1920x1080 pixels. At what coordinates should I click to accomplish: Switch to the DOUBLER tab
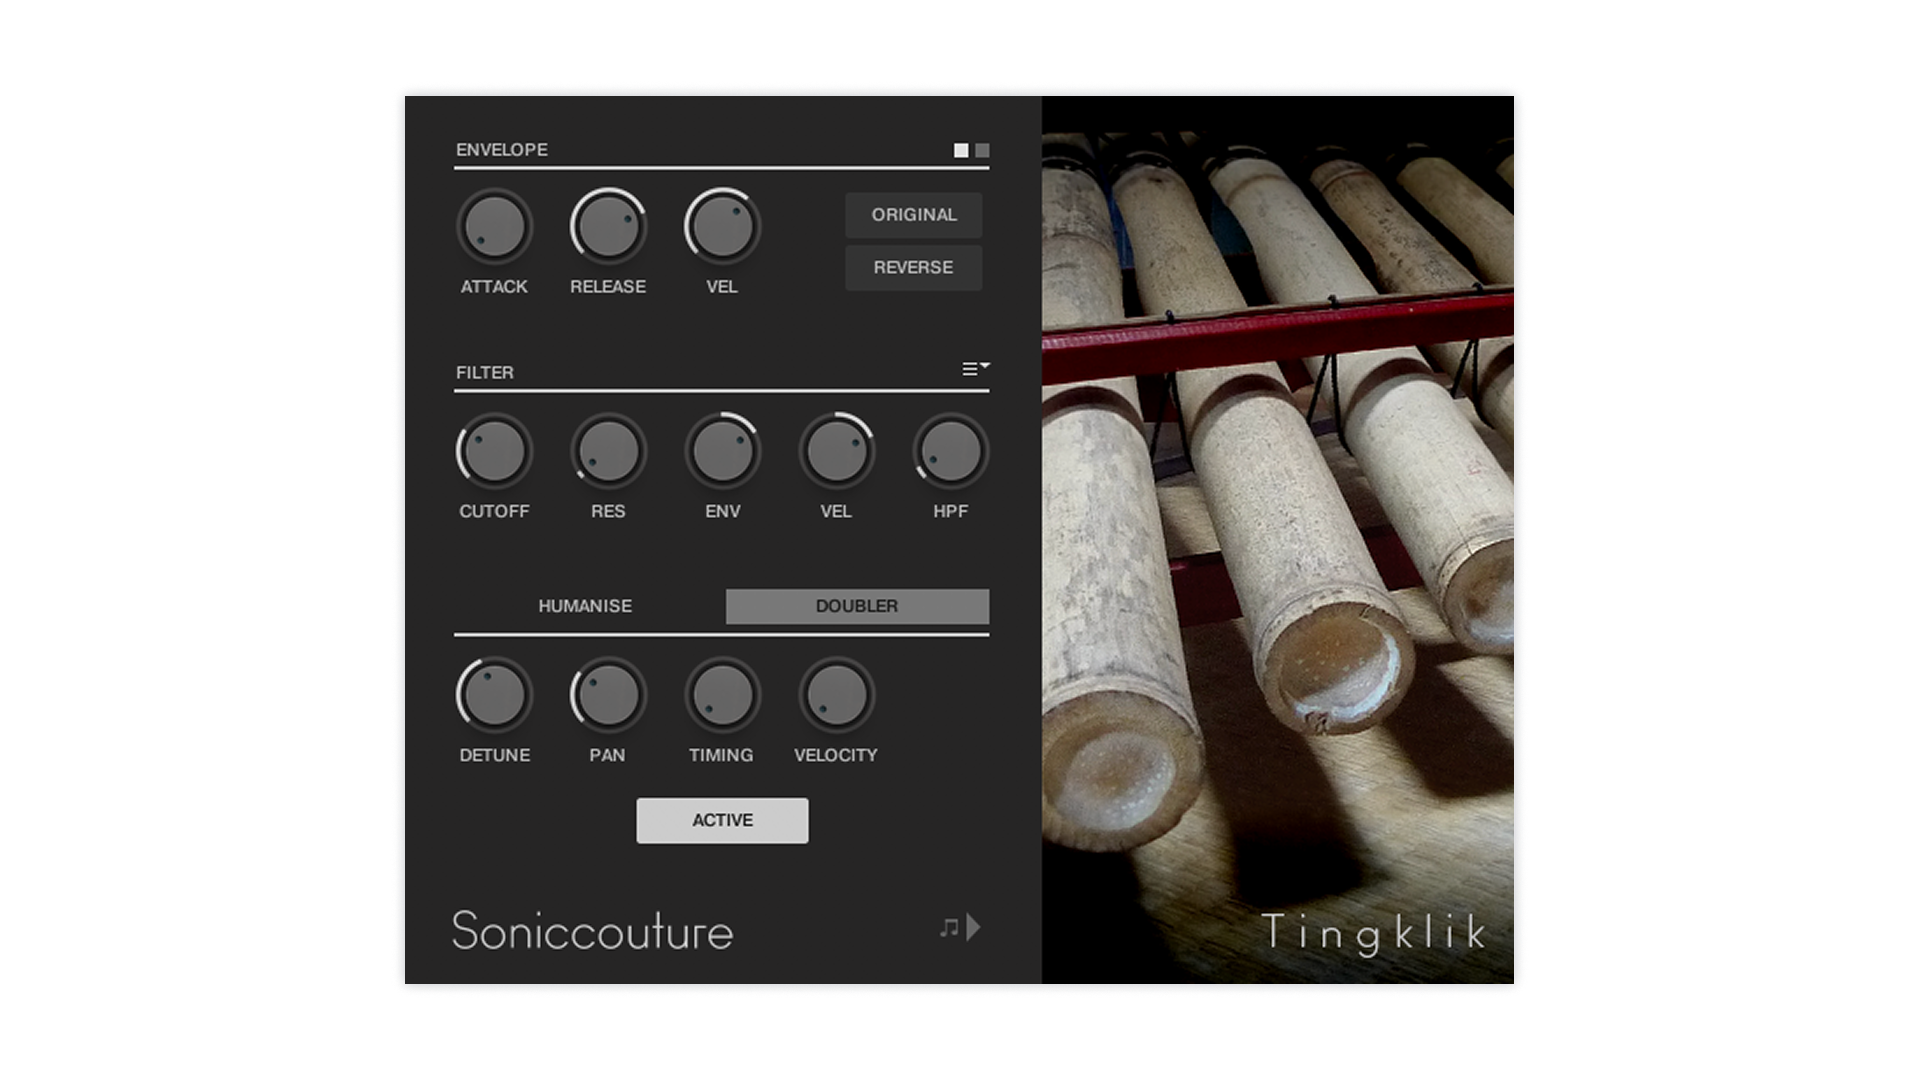[857, 606]
